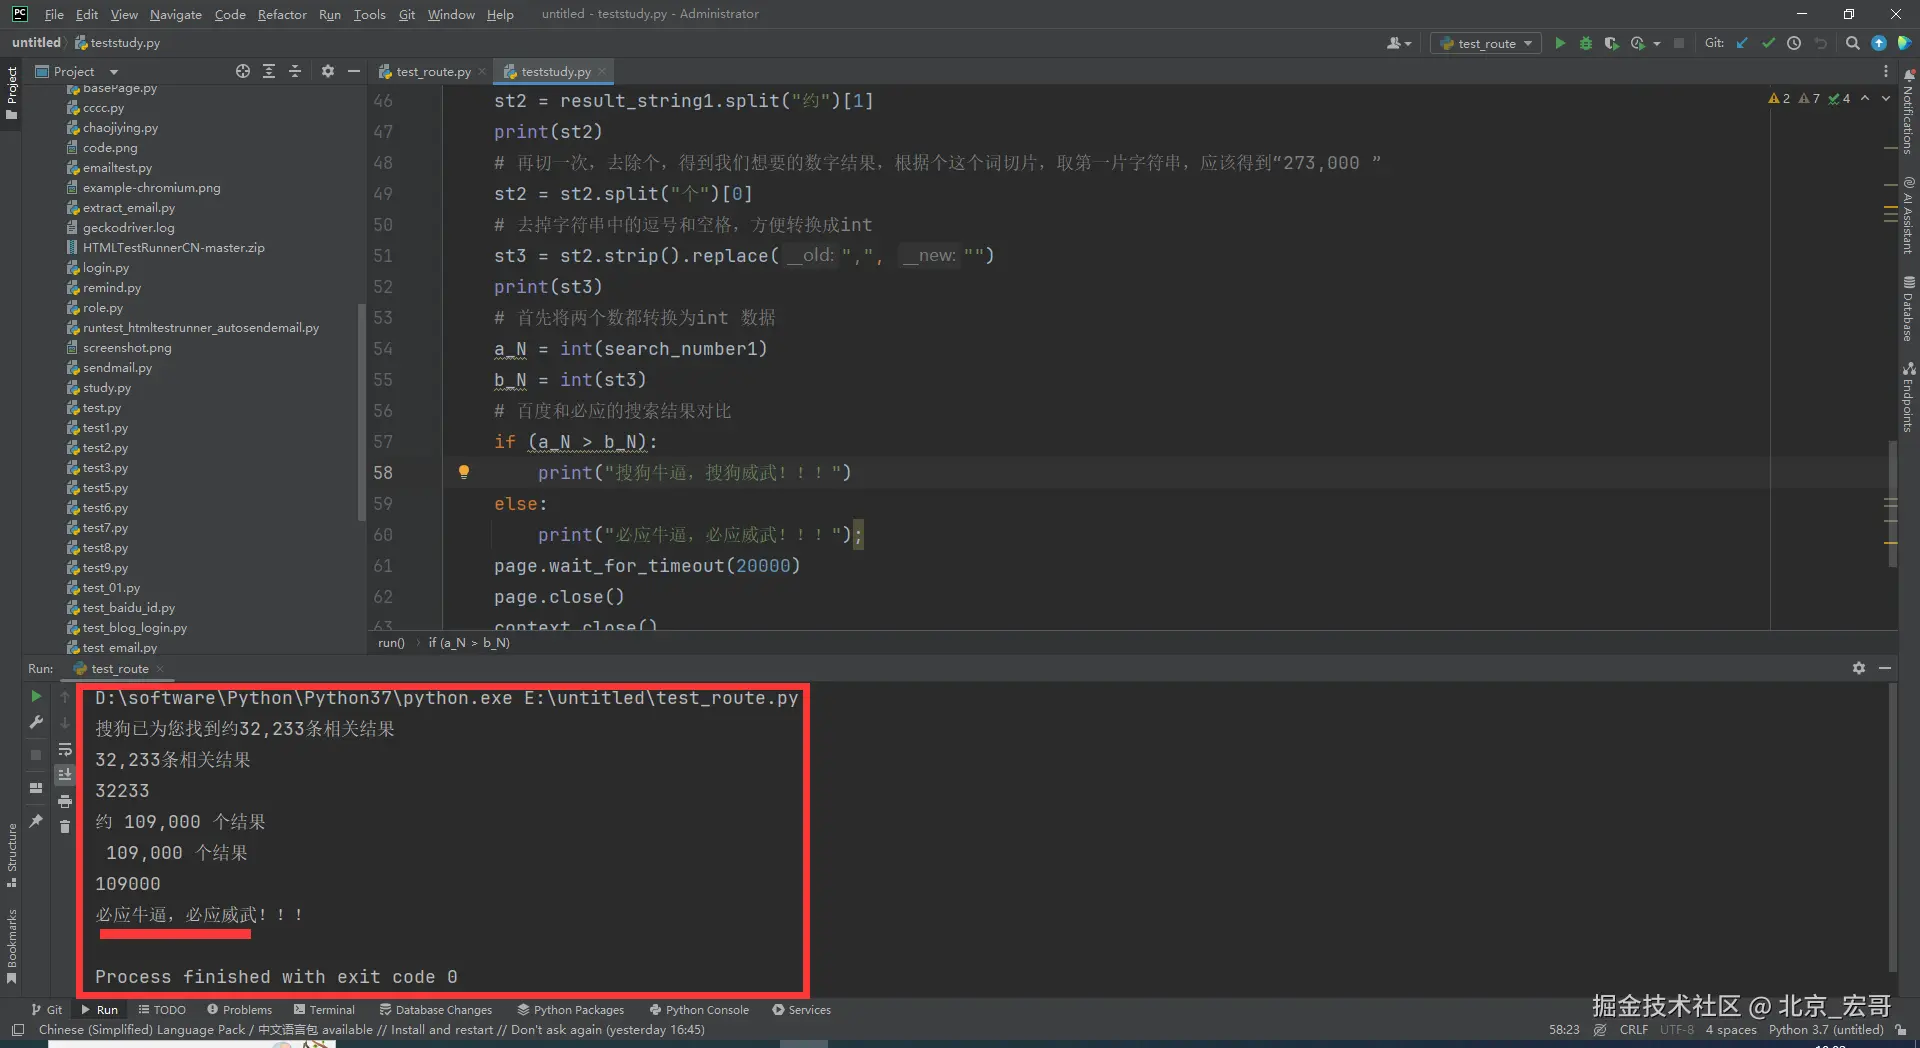Screen dimensions: 1920x1048
Task: Toggle the Structure tool window stripe button
Action: pos(12,856)
